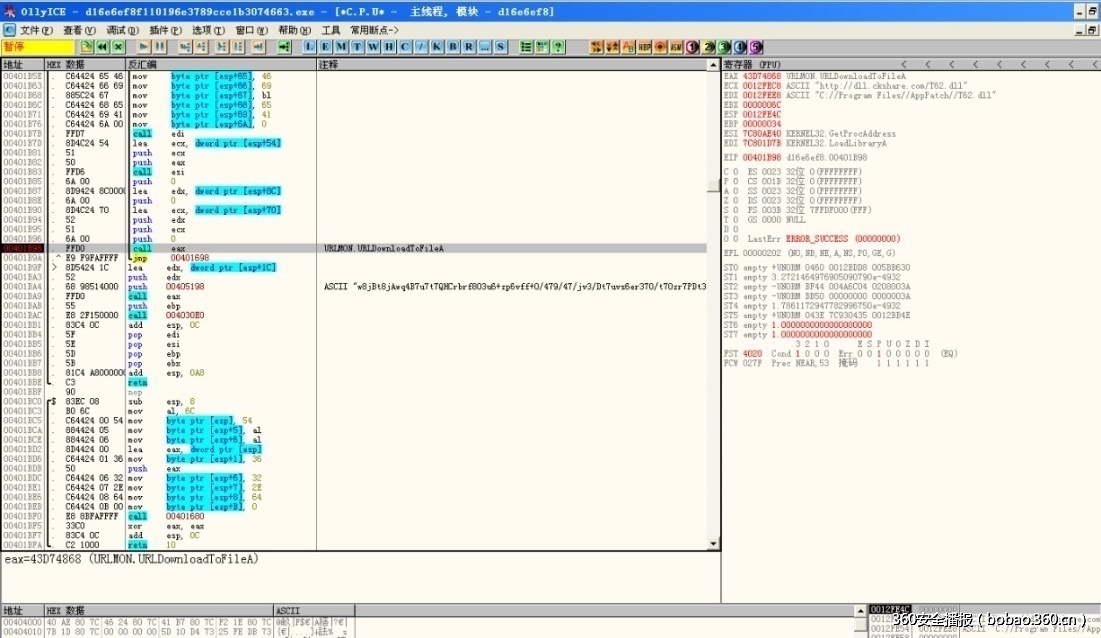Image resolution: width=1101 pixels, height=638 pixels.
Task: Click the Restart program rewind icon
Action: tap(102, 47)
